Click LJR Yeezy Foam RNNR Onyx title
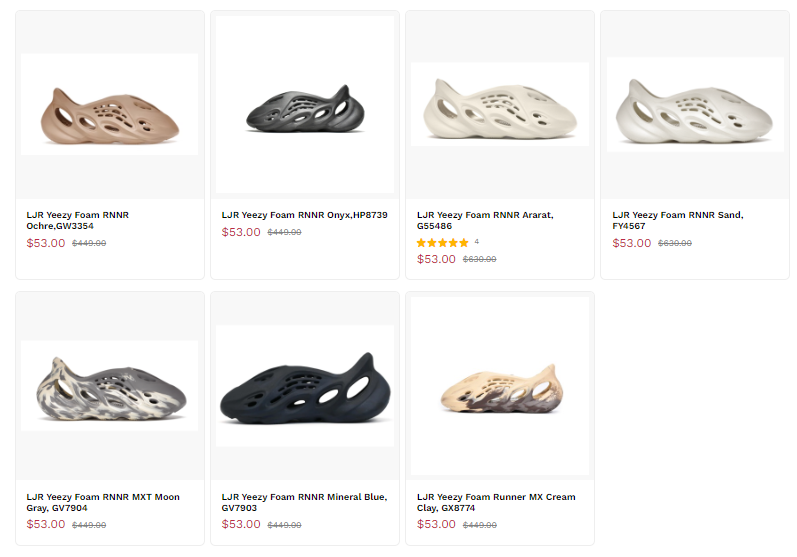This screenshot has width=797, height=557. point(304,215)
